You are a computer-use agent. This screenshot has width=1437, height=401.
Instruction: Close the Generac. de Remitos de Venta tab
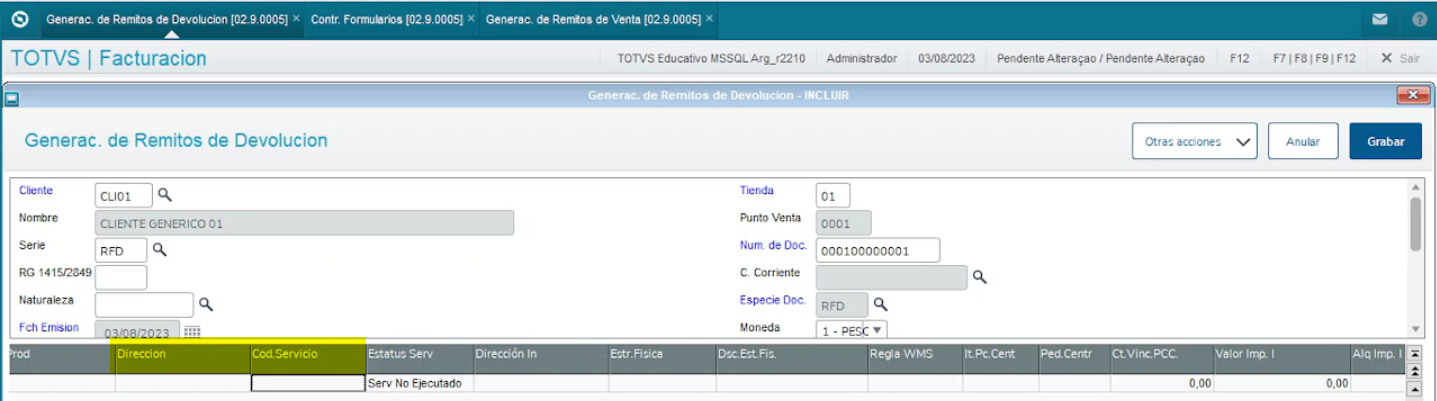[709, 19]
